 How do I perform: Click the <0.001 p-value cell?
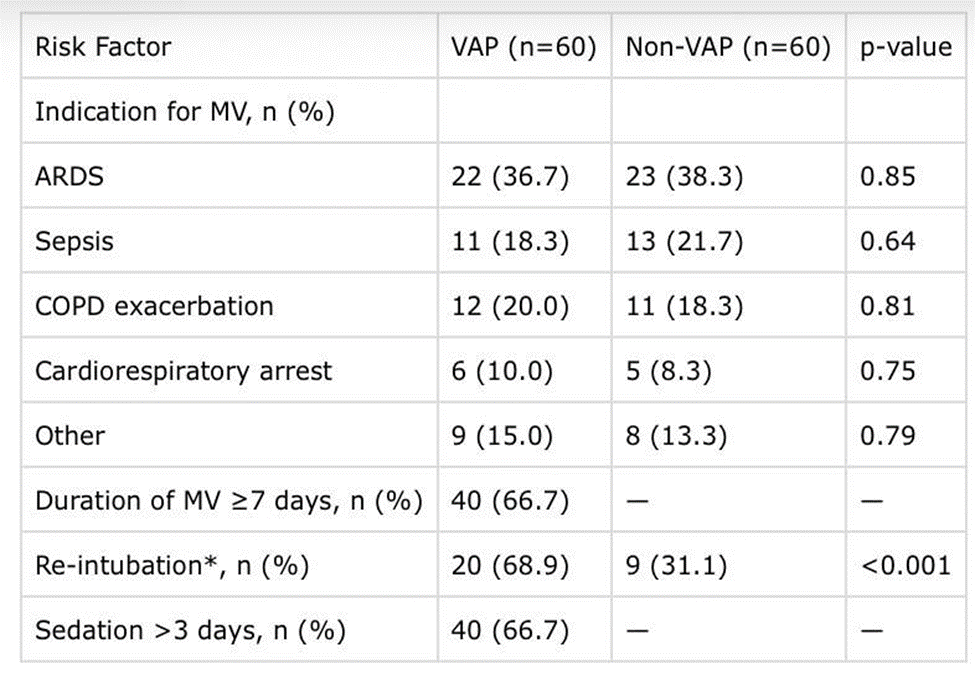(x=906, y=566)
